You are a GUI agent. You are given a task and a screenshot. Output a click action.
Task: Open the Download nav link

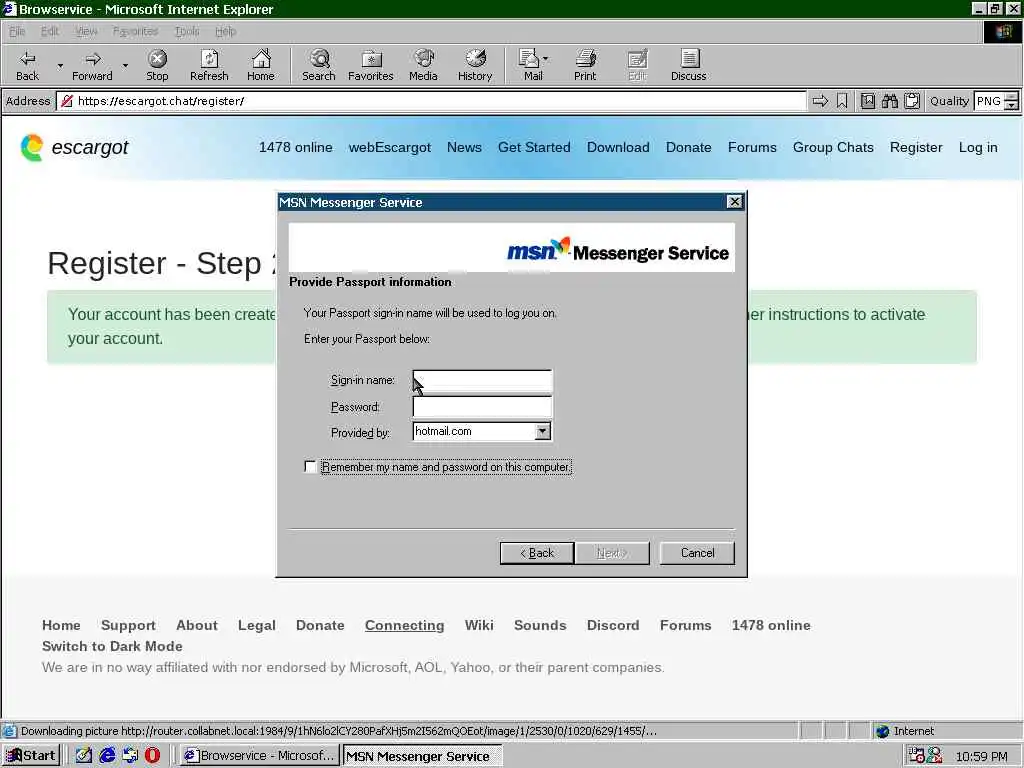pyautogui.click(x=618, y=148)
